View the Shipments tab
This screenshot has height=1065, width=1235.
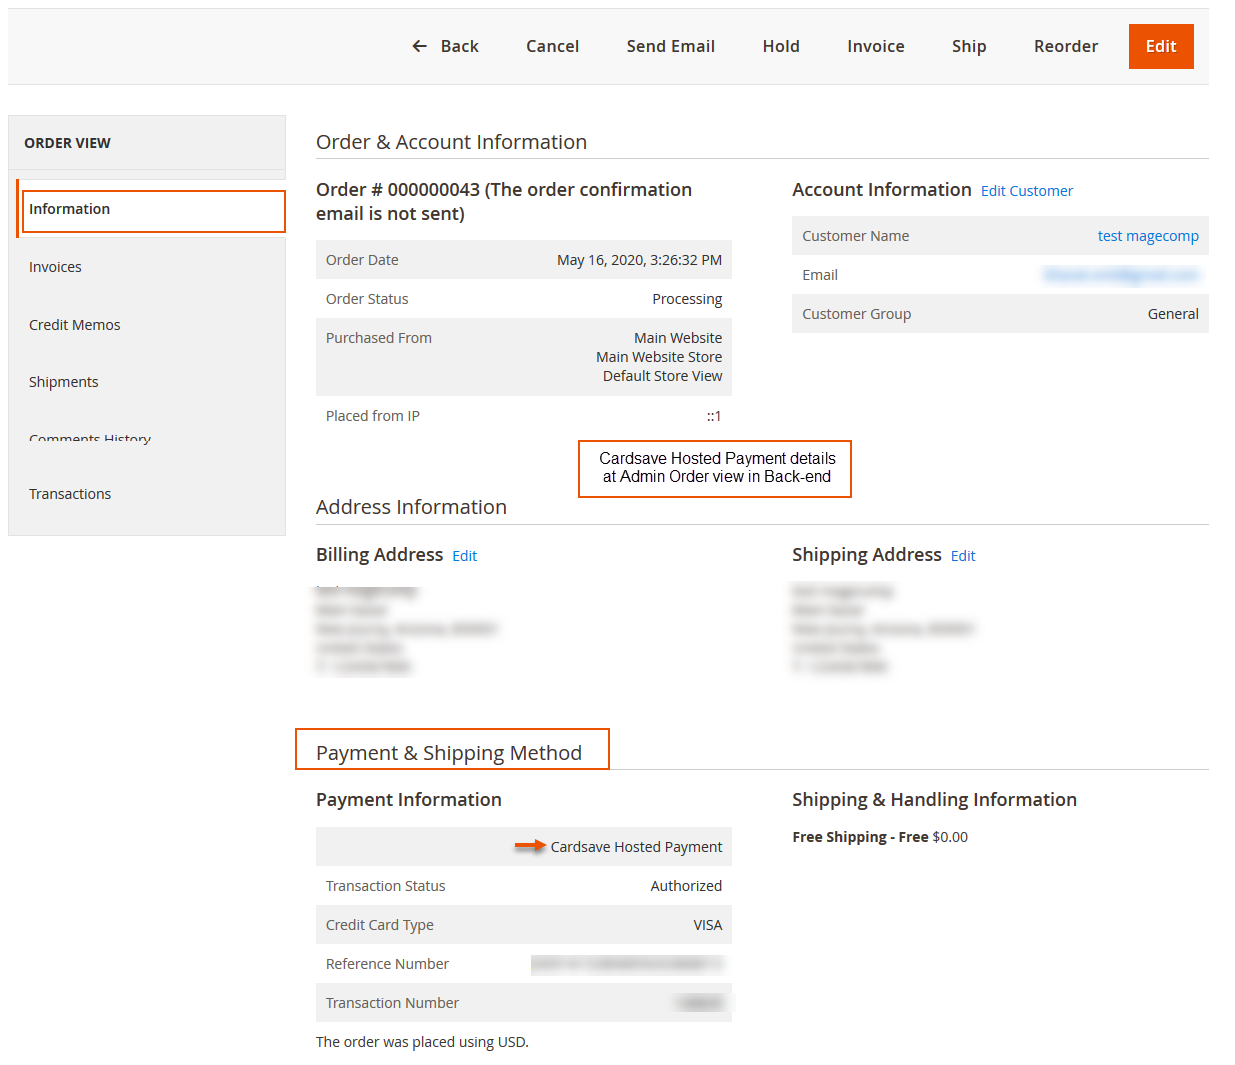click(63, 381)
